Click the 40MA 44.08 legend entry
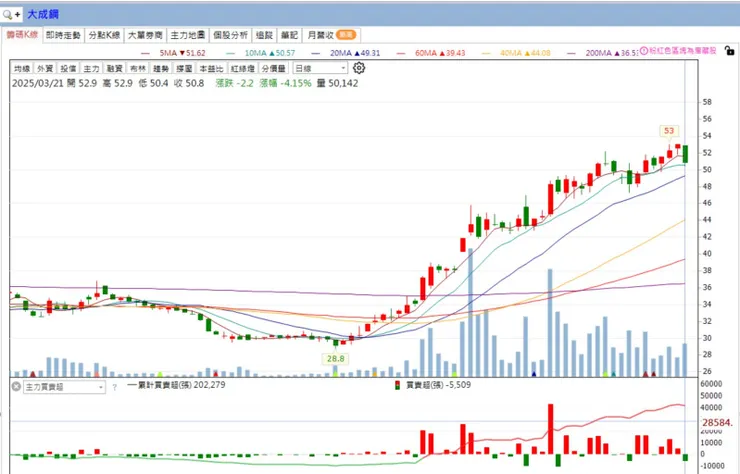Screen dimensions: 740x474 tap(516, 53)
